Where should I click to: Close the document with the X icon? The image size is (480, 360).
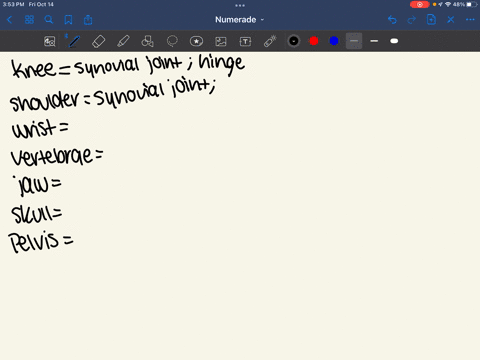[451, 20]
